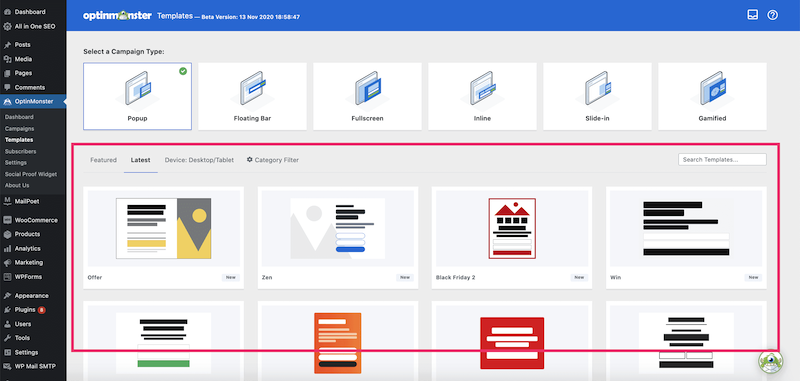Click the Black Friday 2 name text
The width and height of the screenshot is (800, 381).
[x=456, y=277]
